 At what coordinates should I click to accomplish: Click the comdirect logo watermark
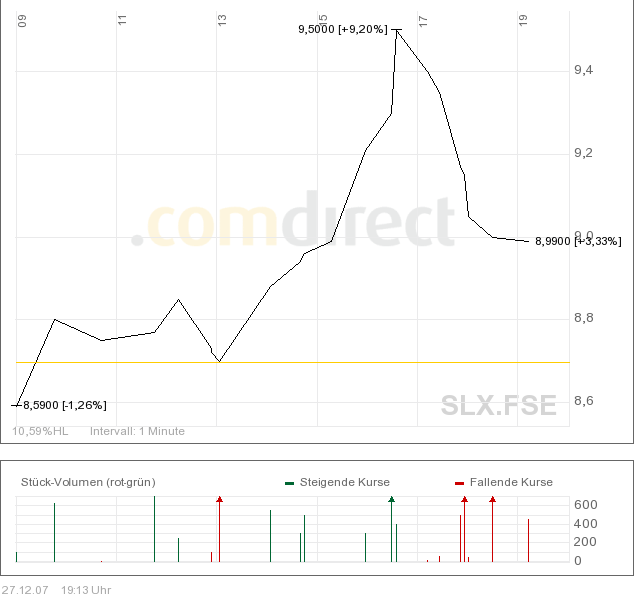point(300,223)
